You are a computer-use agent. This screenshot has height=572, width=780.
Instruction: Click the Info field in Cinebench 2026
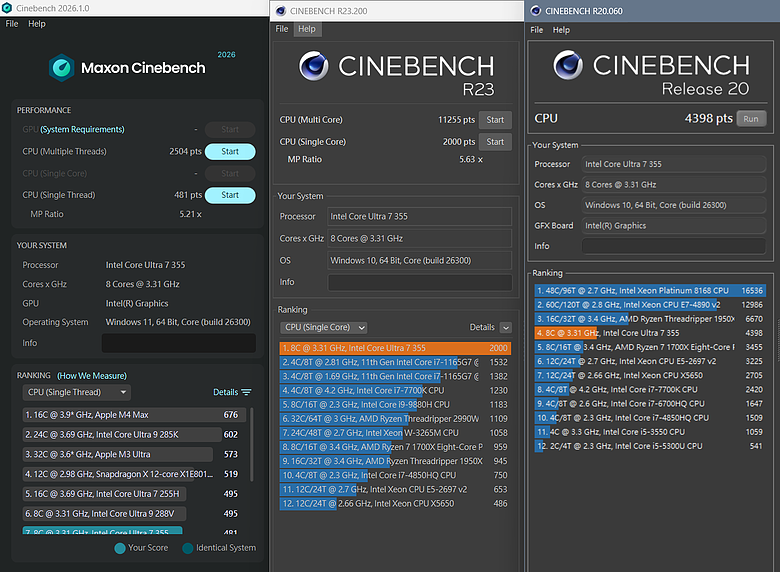tap(179, 343)
